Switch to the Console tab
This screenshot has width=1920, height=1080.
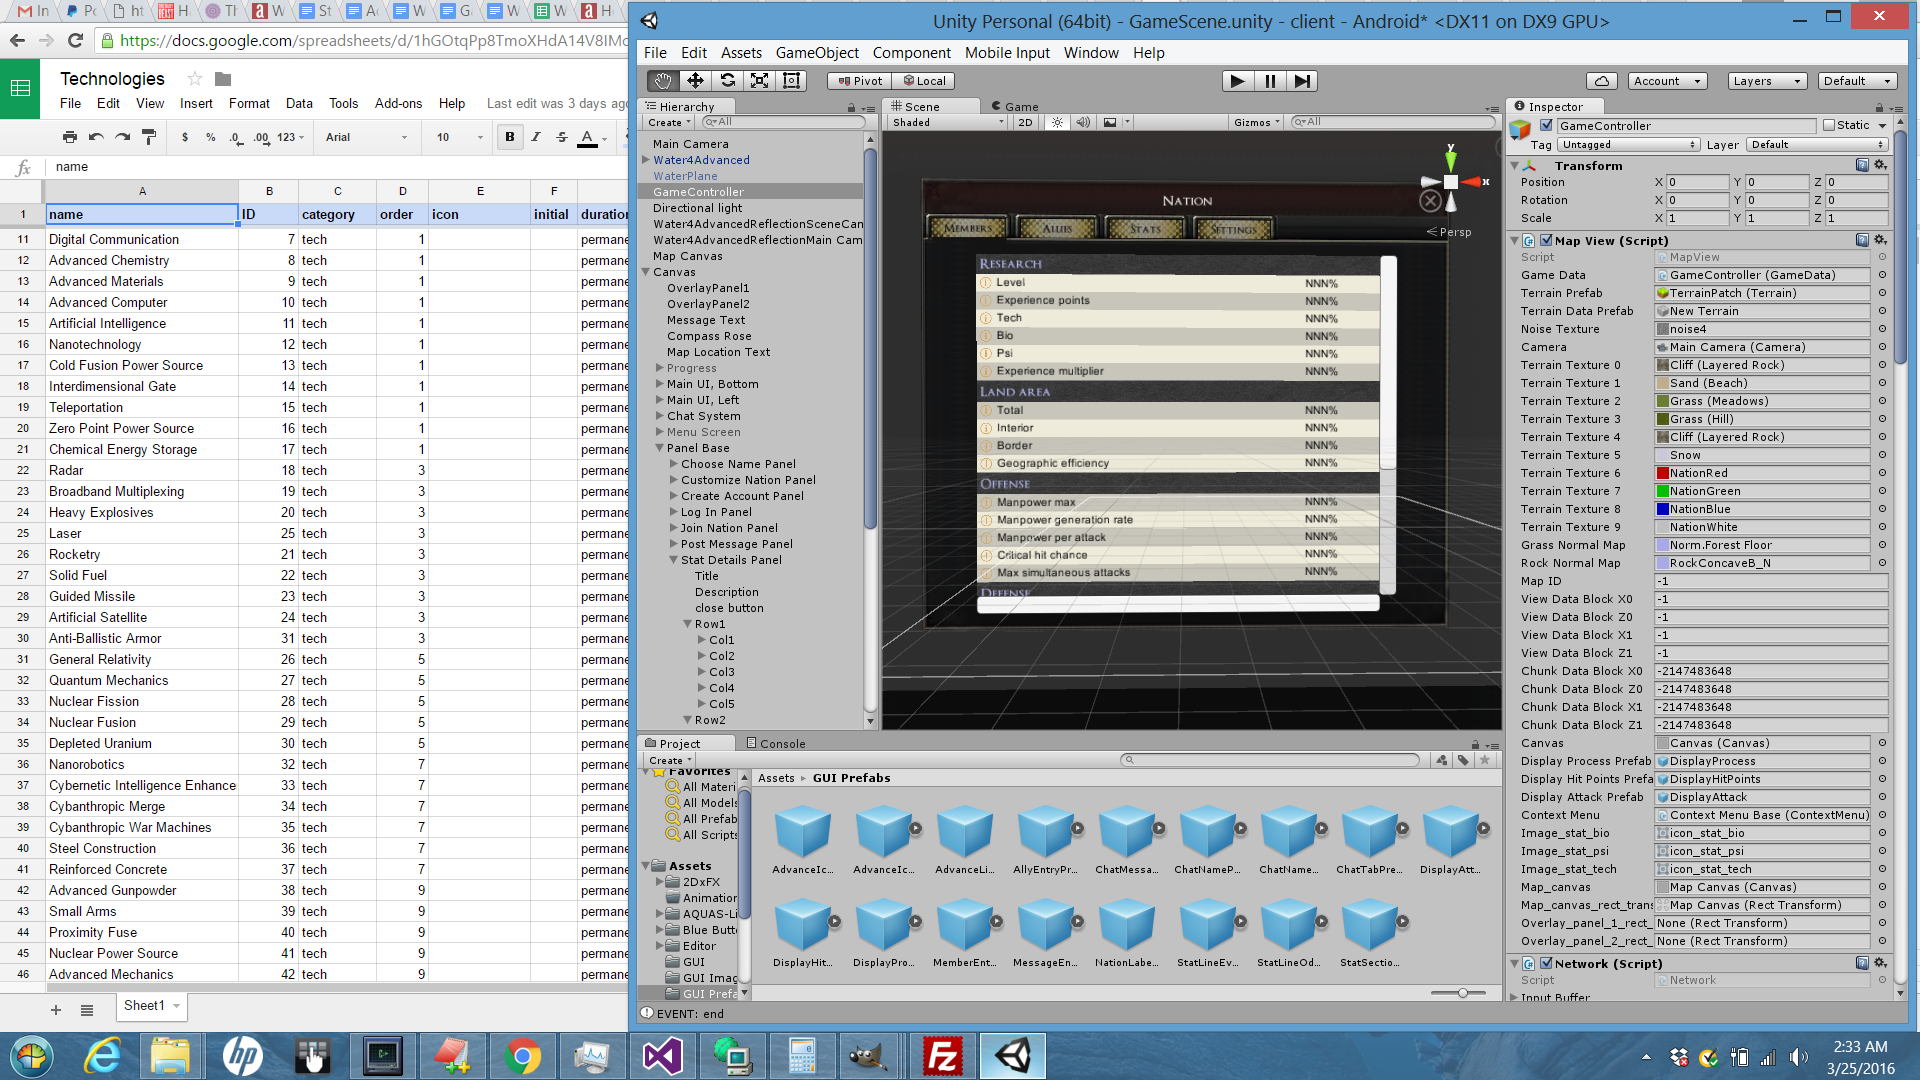tap(776, 743)
